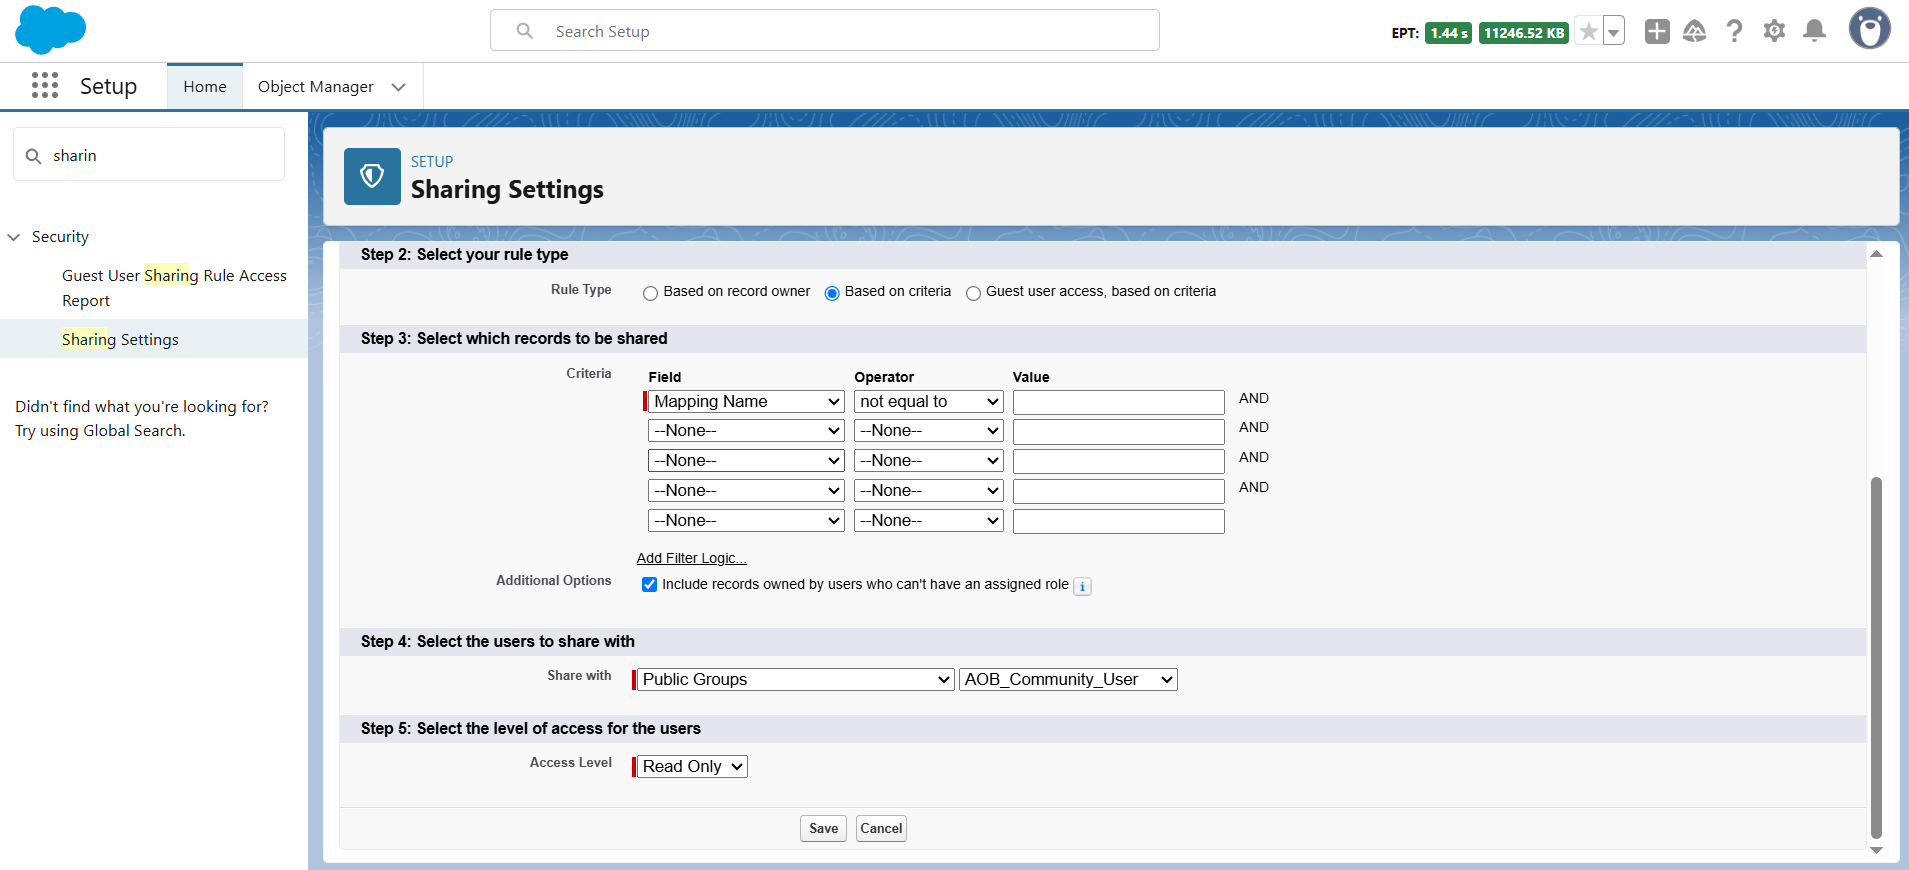Open the Trailhead guidance icon
1909x870 pixels.
point(1695,32)
